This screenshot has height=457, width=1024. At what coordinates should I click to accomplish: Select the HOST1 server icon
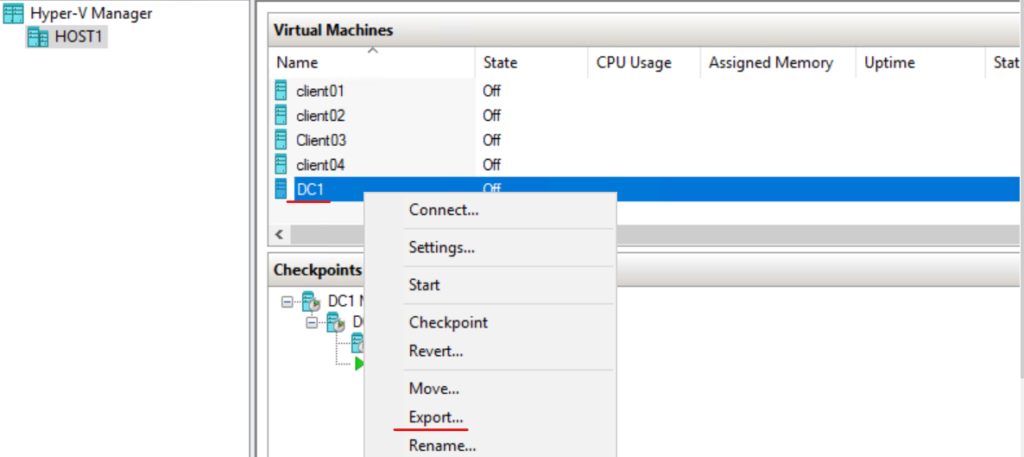coord(38,37)
